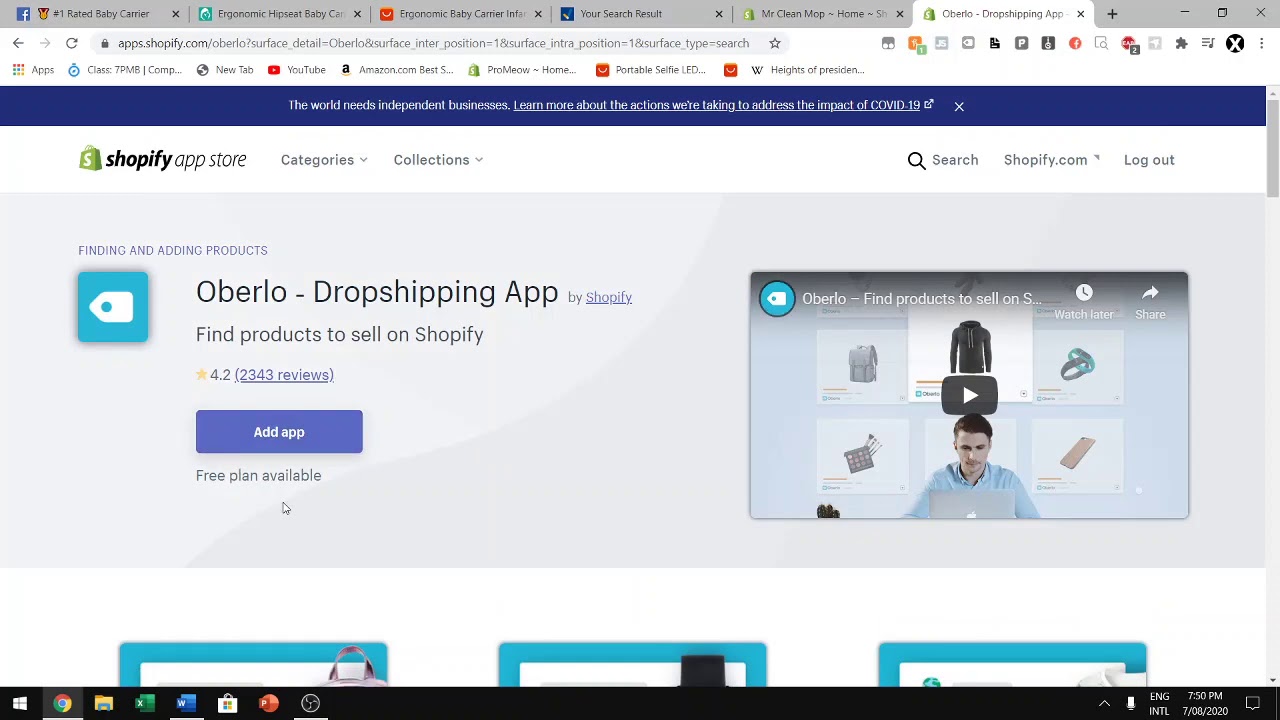Click Share arrow on the video
Screen dimensions: 1280x720
click(x=1150, y=293)
